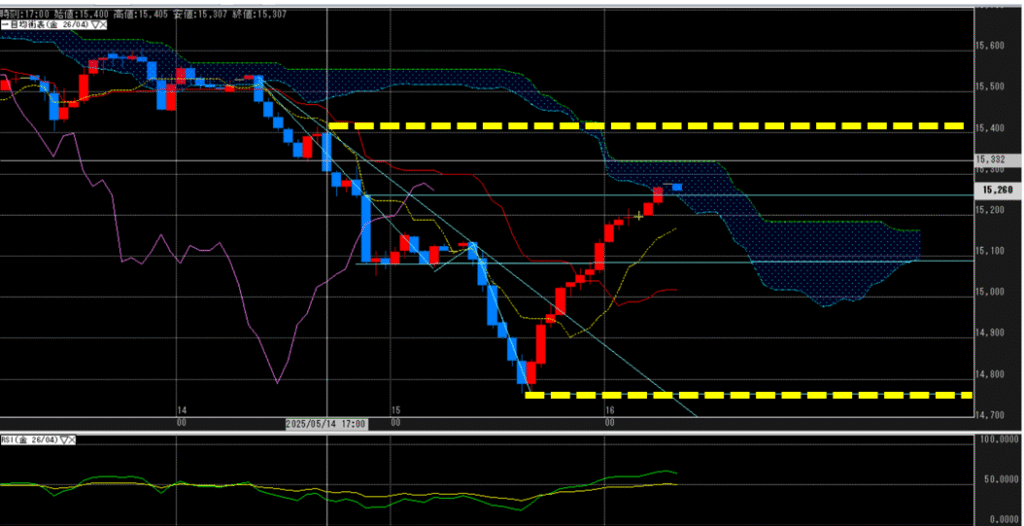Select the 一目均衡表(金 26/04) indicator label
1024x526 pixels.
[46, 25]
